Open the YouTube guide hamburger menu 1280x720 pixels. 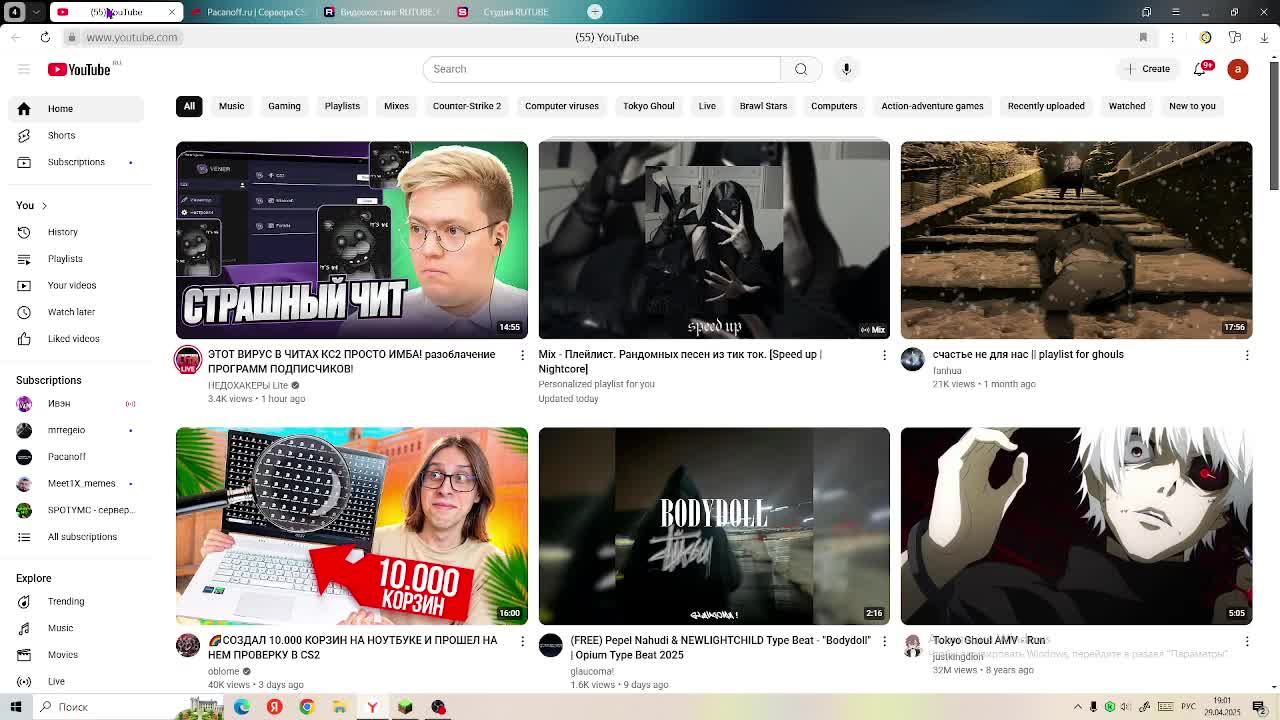[x=24, y=69]
